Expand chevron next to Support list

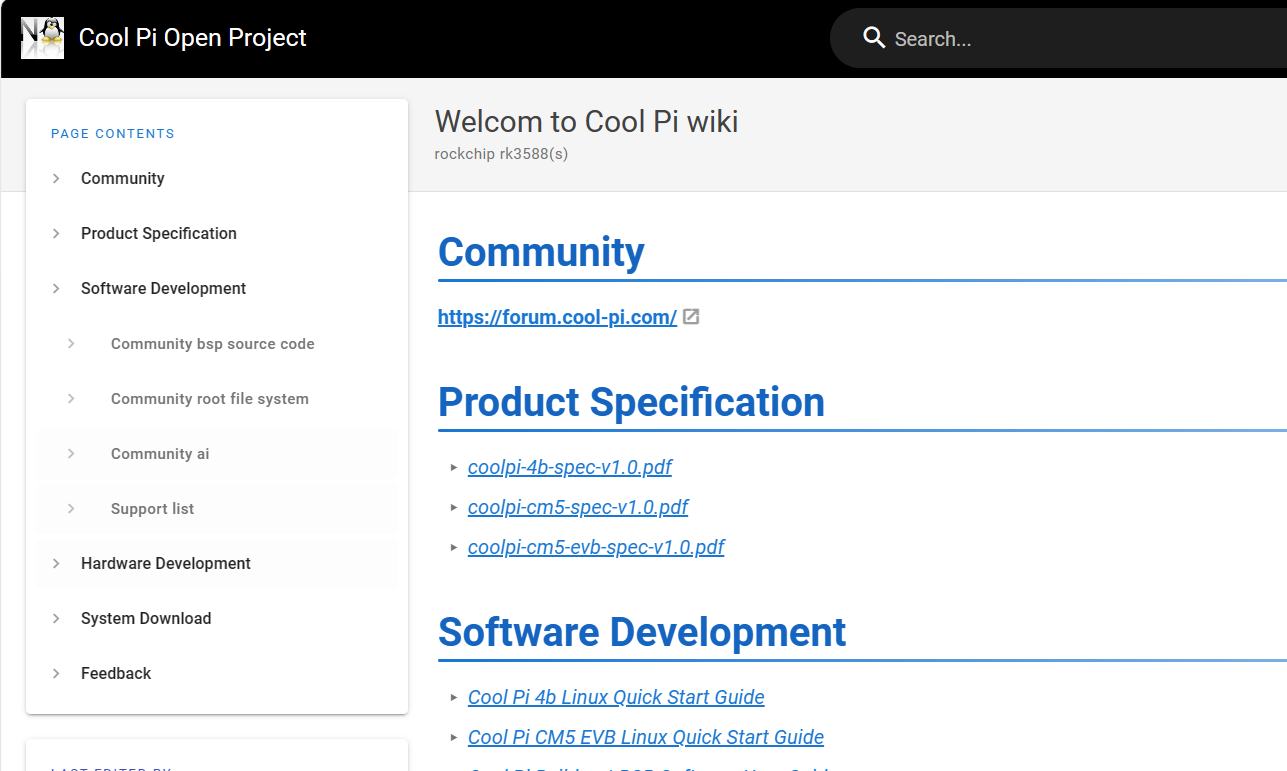click(x=71, y=508)
